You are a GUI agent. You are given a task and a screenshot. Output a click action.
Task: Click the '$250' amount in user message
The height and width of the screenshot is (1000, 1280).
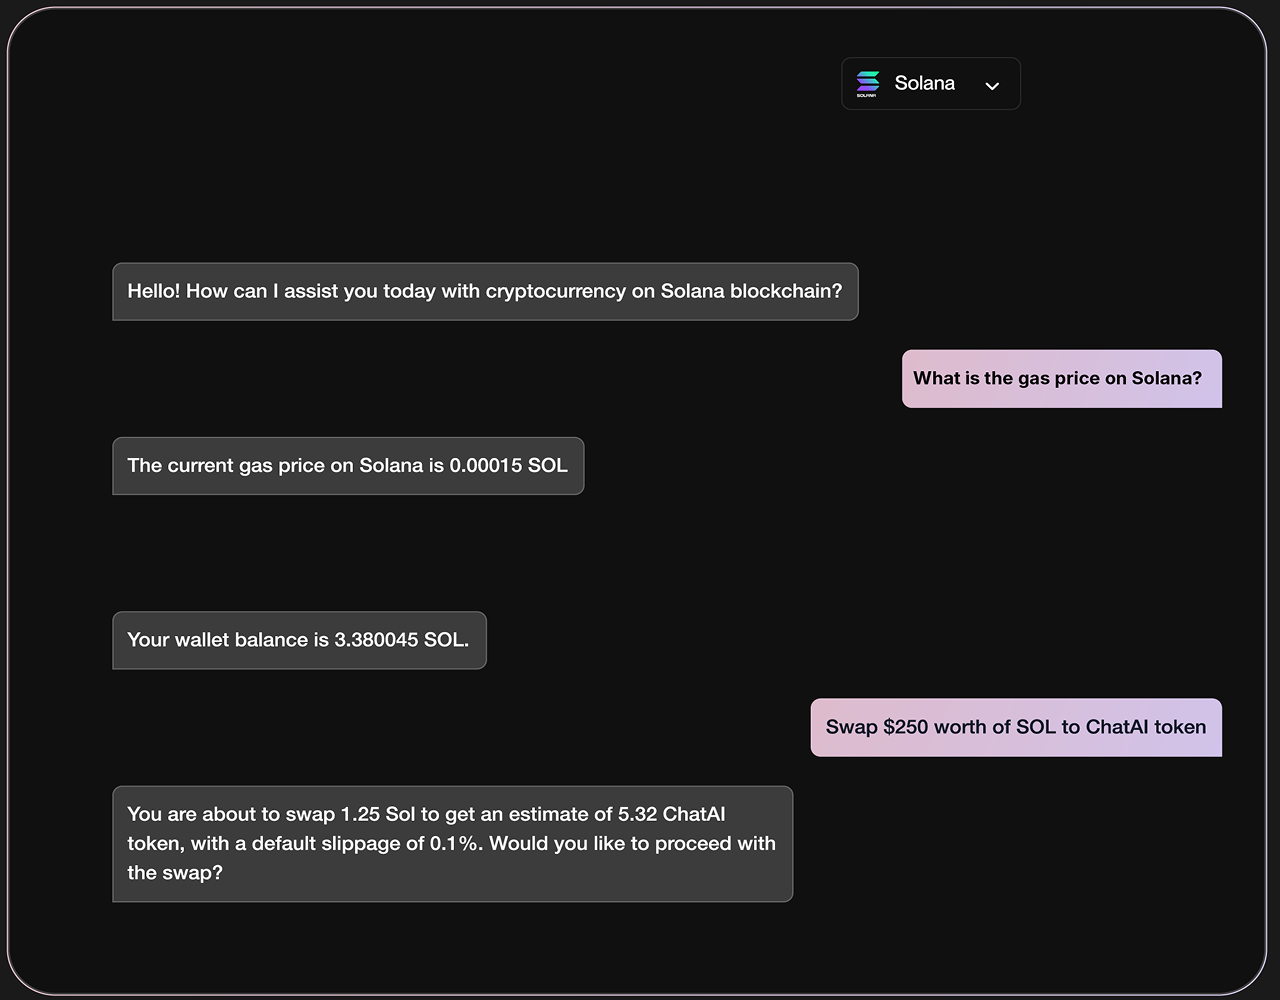click(x=906, y=727)
